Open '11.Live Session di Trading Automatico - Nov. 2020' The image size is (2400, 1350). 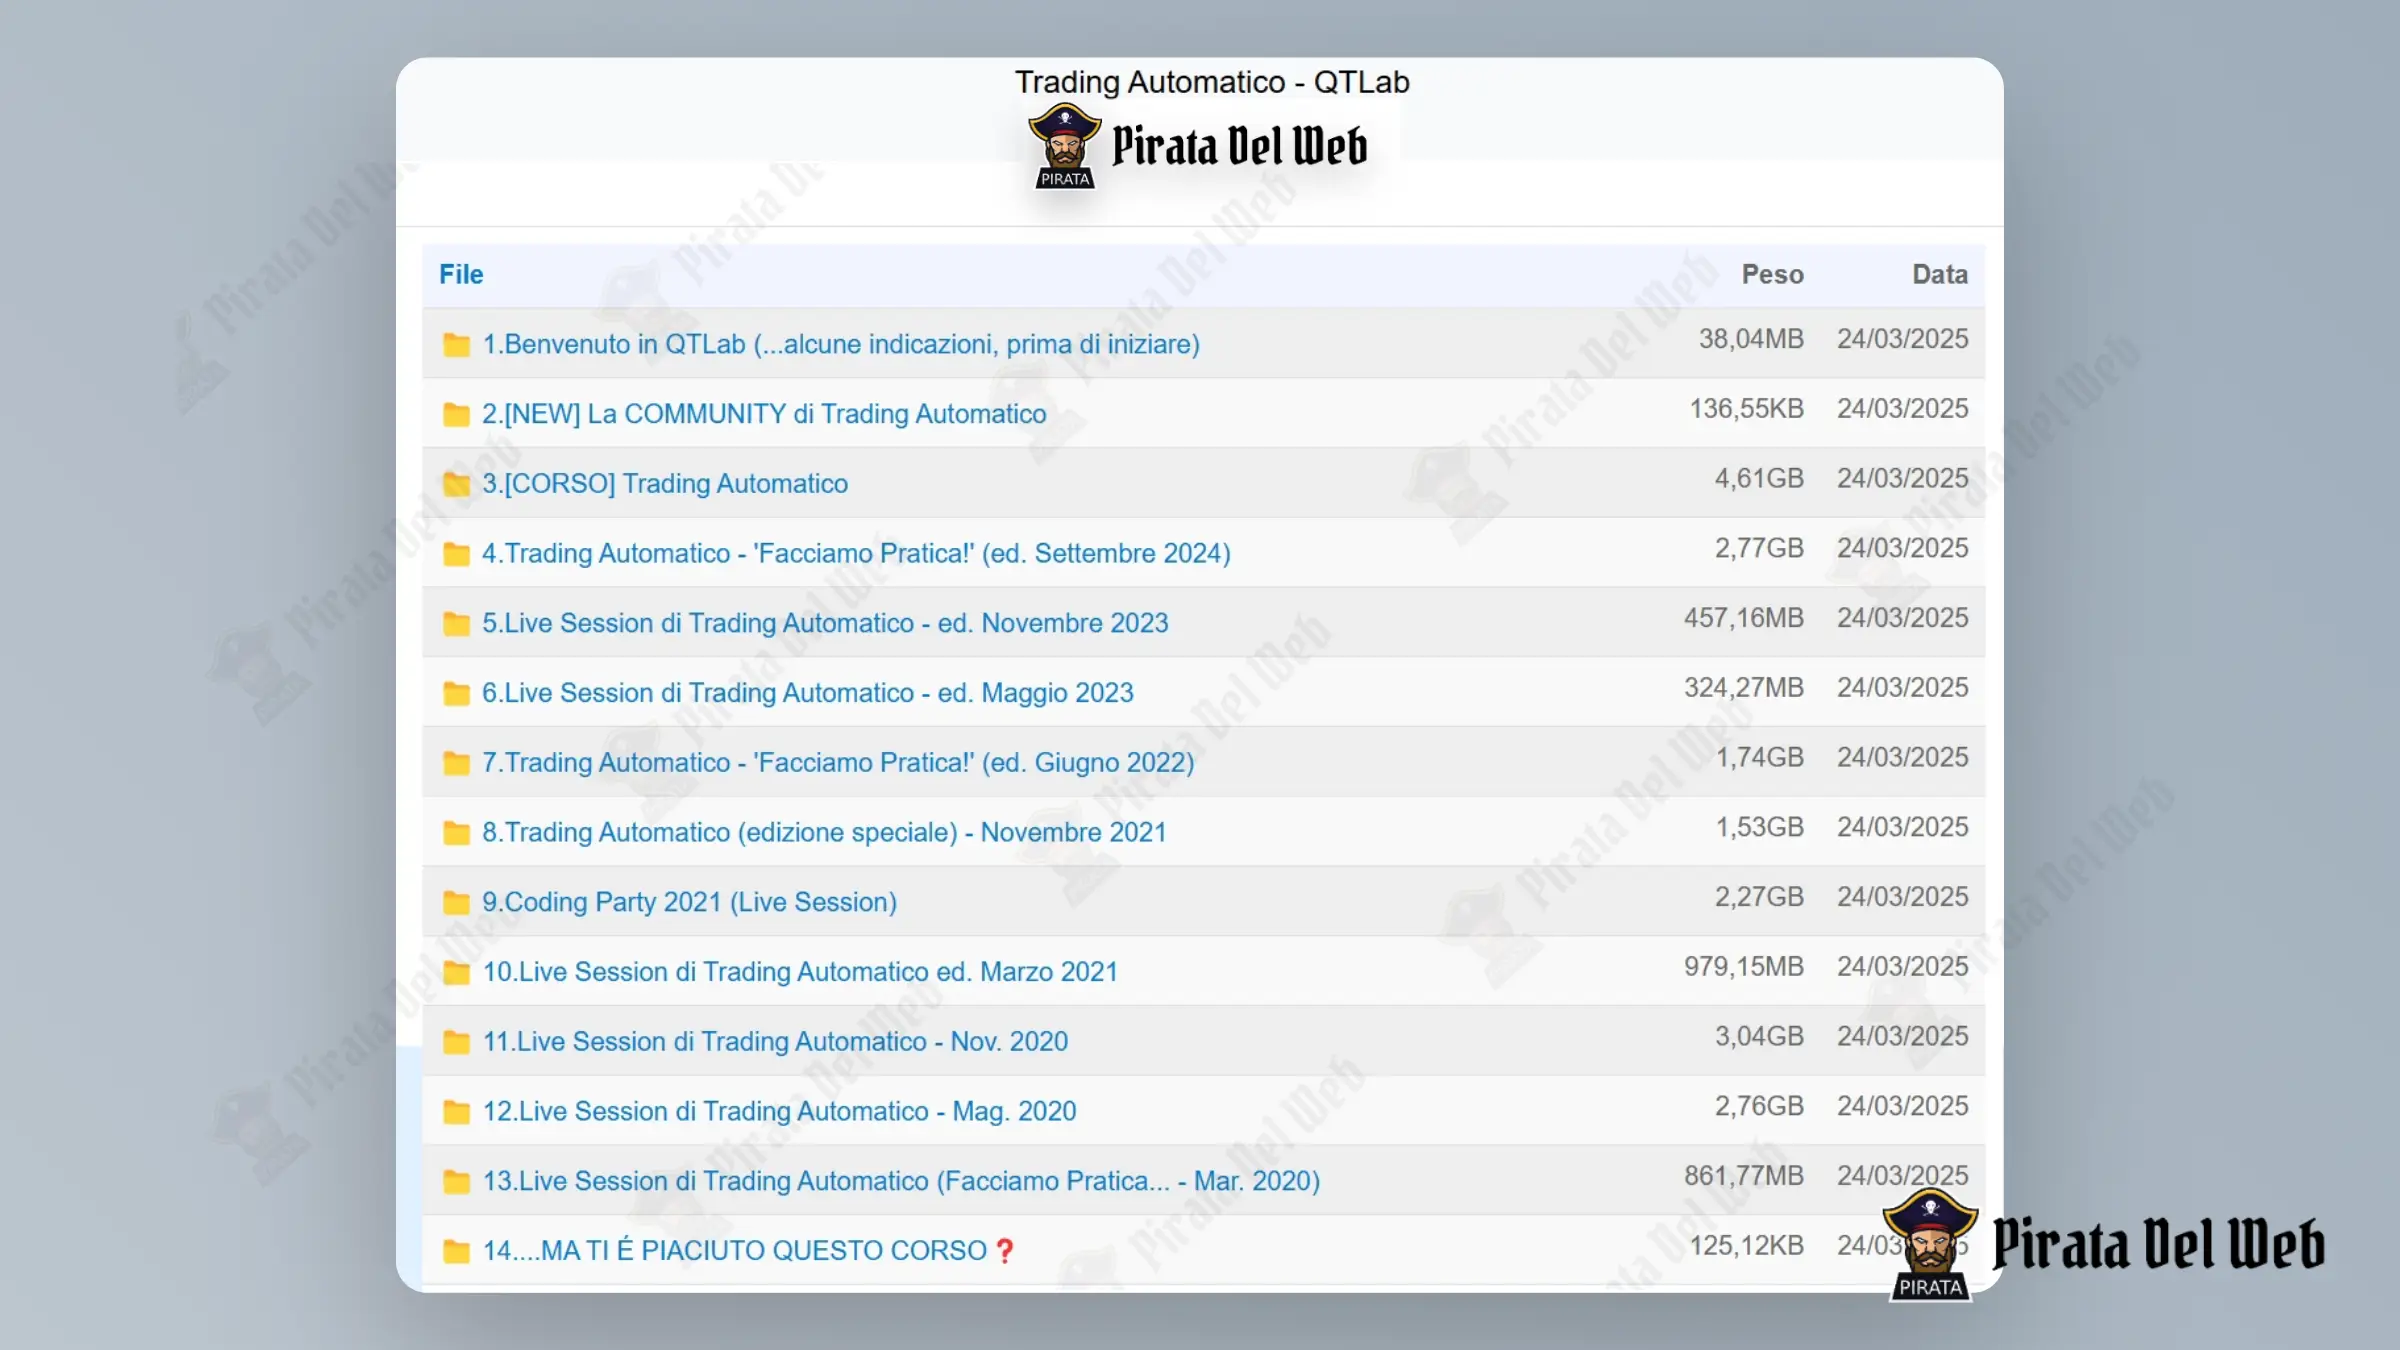click(x=775, y=1041)
